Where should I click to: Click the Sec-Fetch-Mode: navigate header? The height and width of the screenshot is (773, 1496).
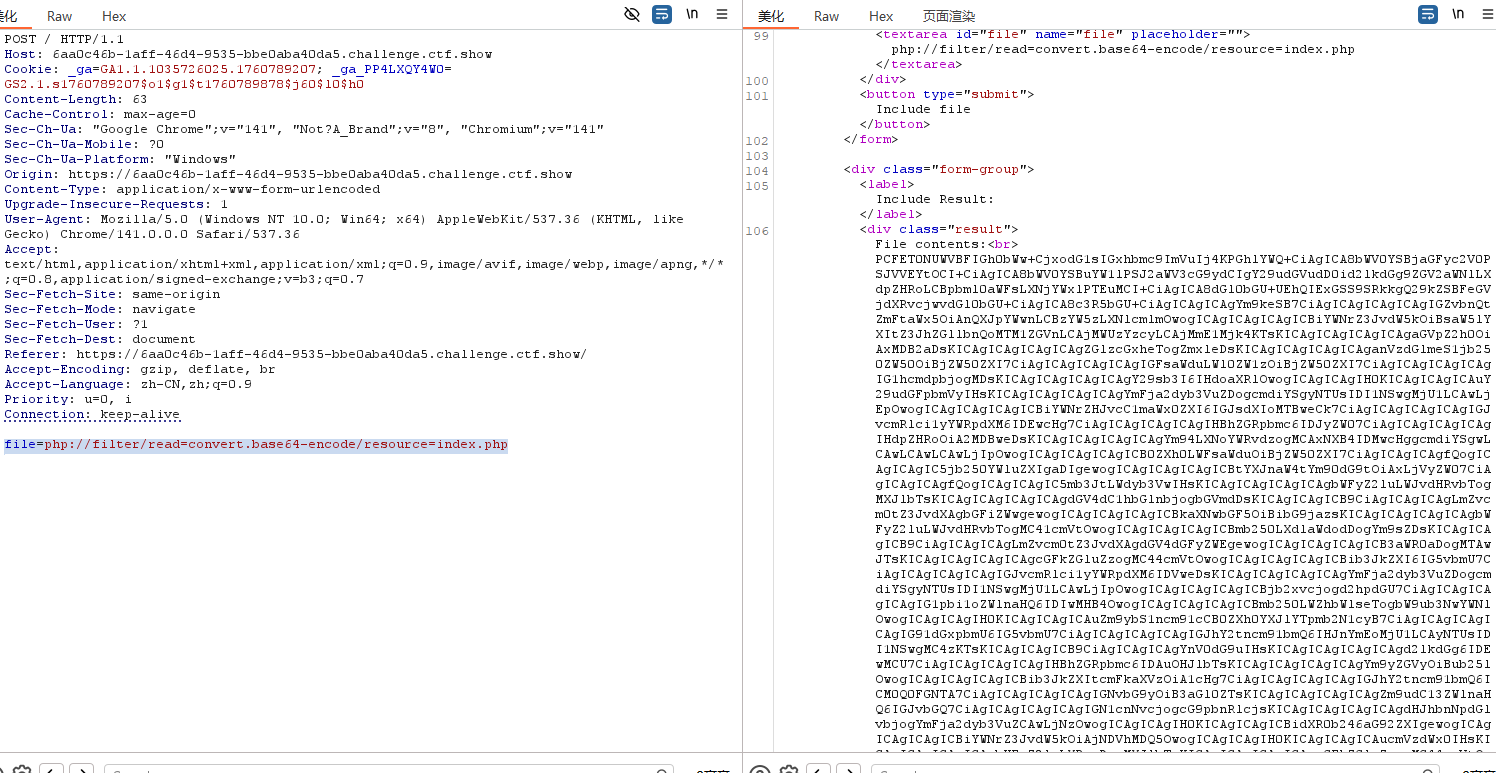point(100,309)
